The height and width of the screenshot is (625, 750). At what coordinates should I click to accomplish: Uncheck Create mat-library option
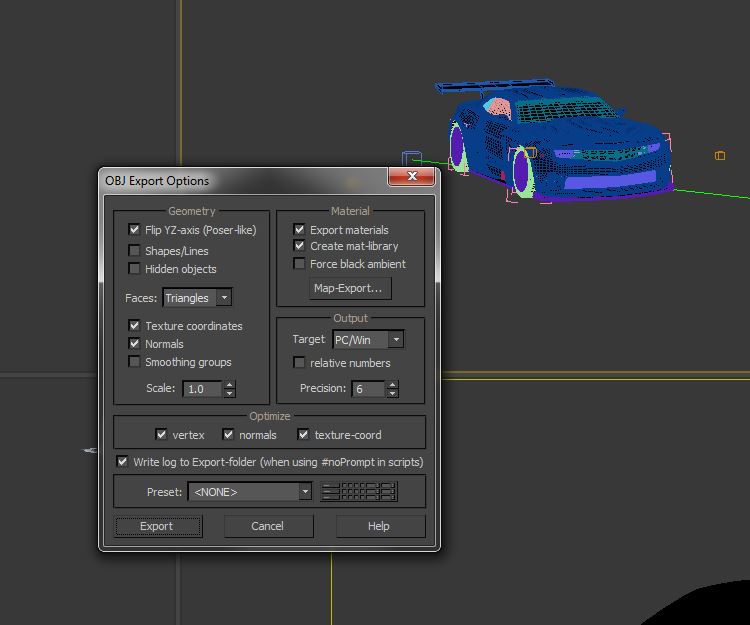tap(299, 246)
